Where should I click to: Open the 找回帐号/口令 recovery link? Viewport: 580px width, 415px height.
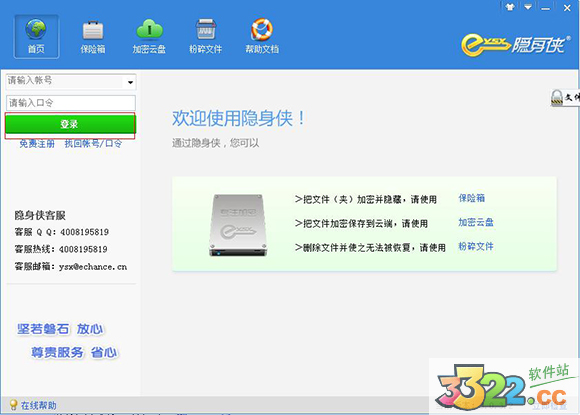93,144
